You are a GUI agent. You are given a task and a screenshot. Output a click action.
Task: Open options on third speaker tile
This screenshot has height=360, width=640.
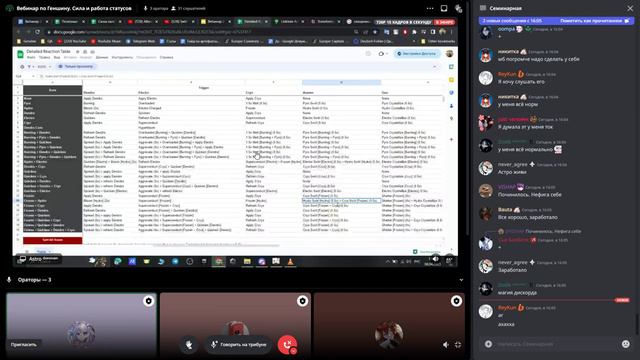456,301
